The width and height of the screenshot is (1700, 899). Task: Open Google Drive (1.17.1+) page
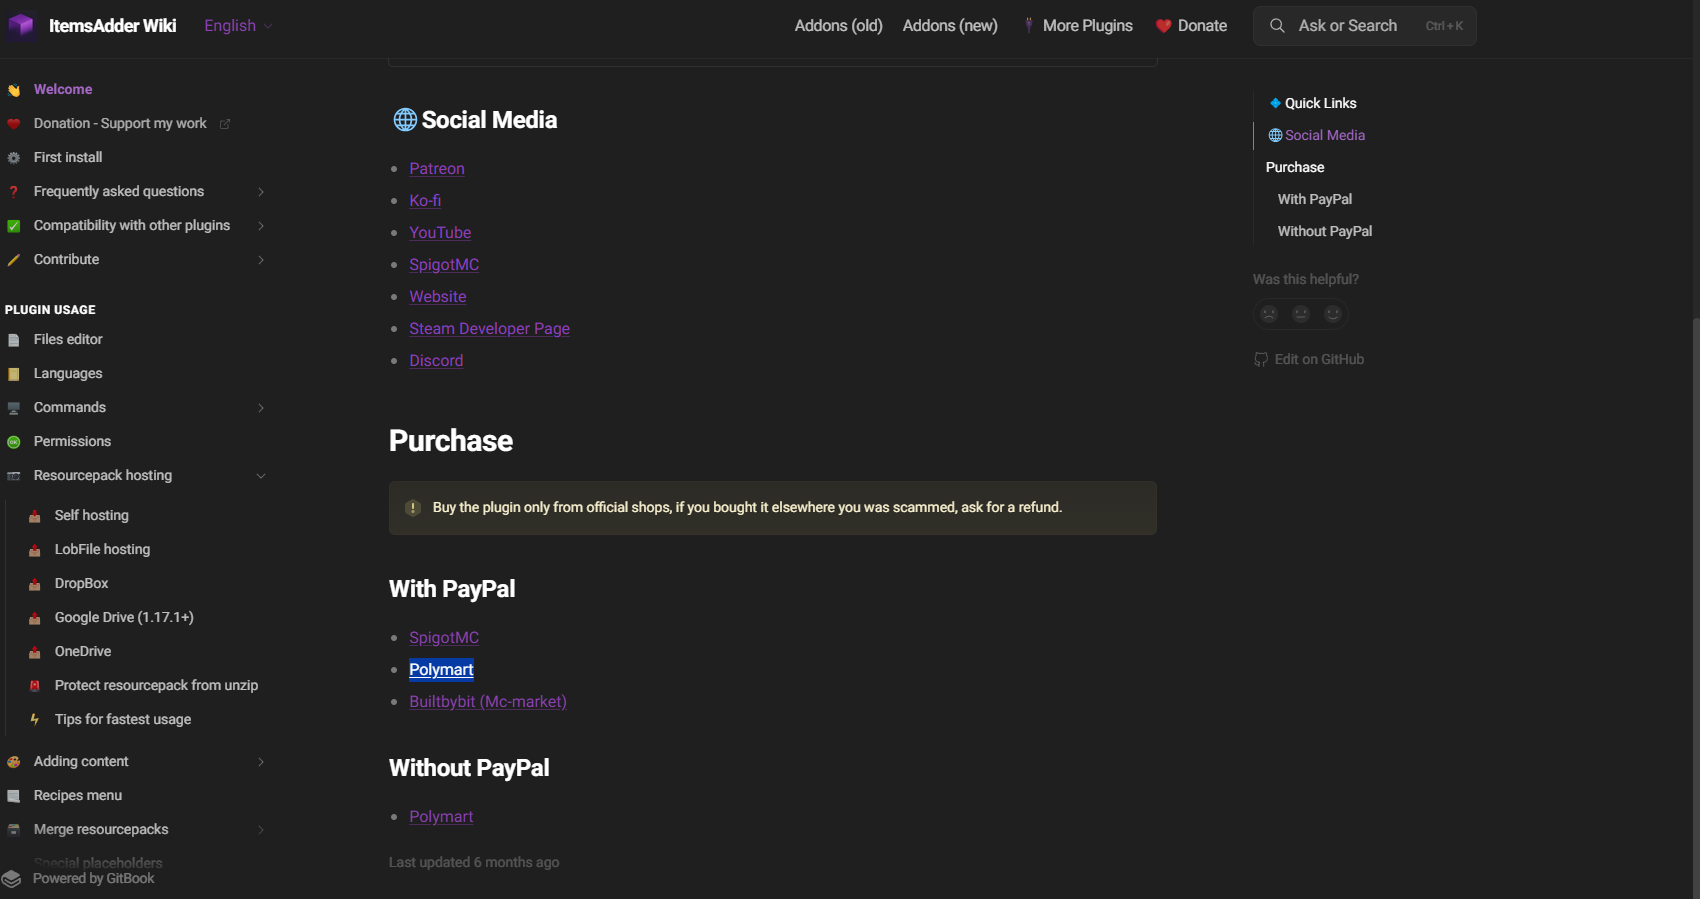point(124,618)
